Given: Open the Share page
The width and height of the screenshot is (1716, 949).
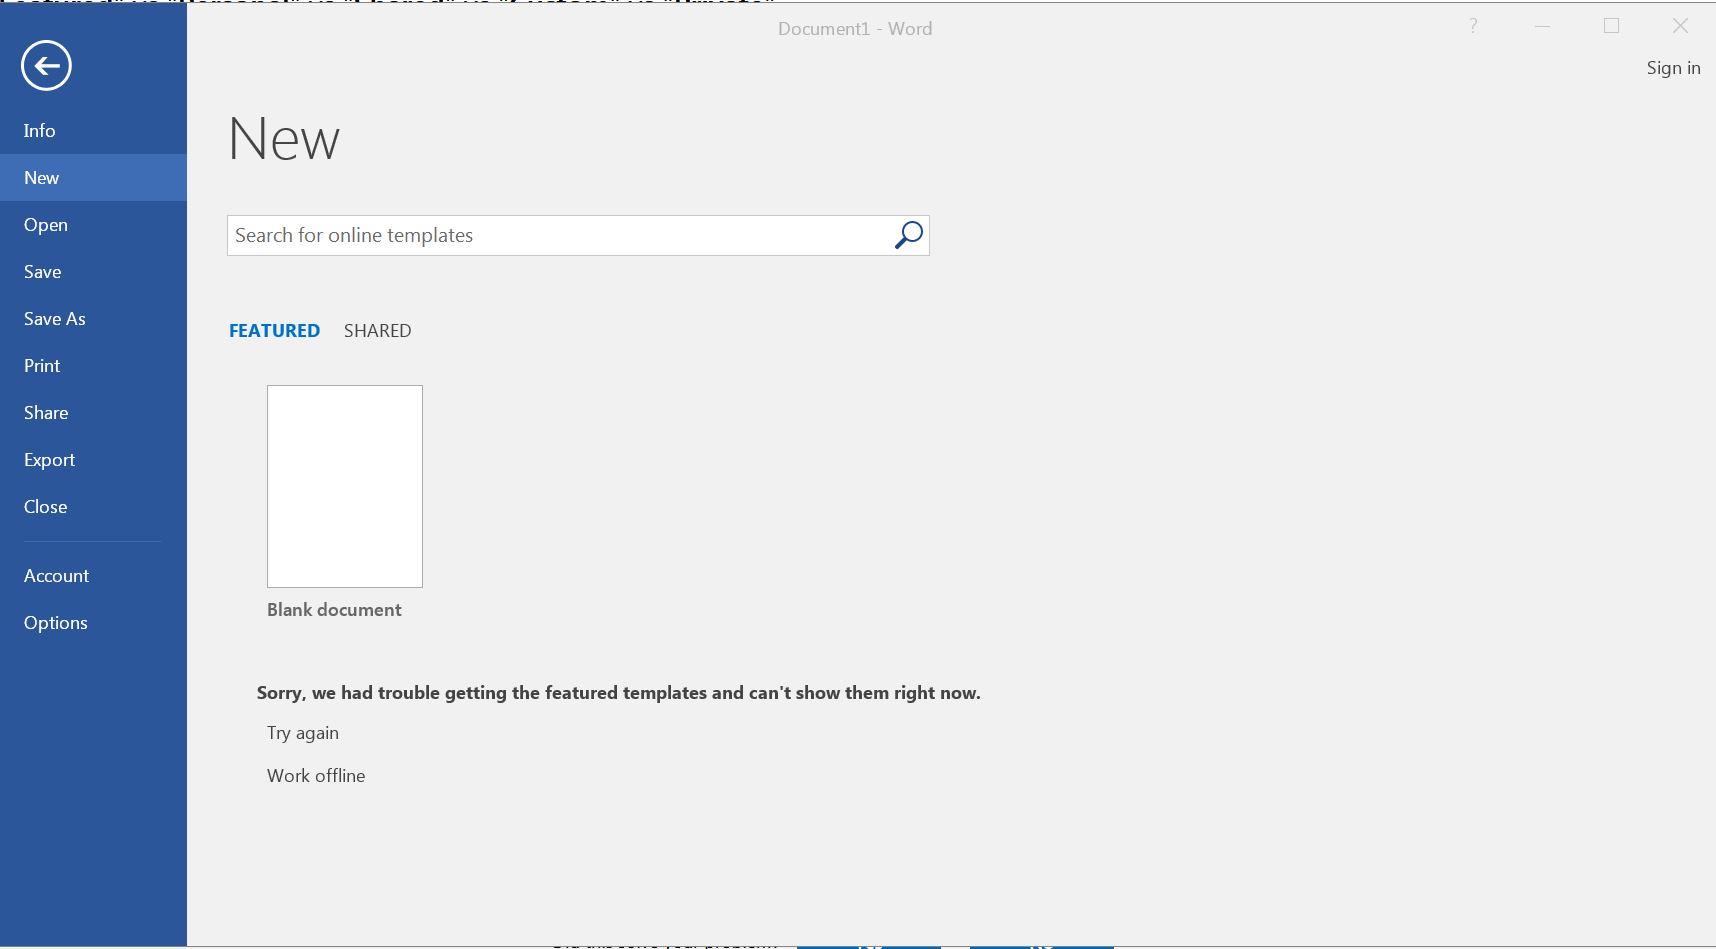Looking at the screenshot, I should point(93,413).
